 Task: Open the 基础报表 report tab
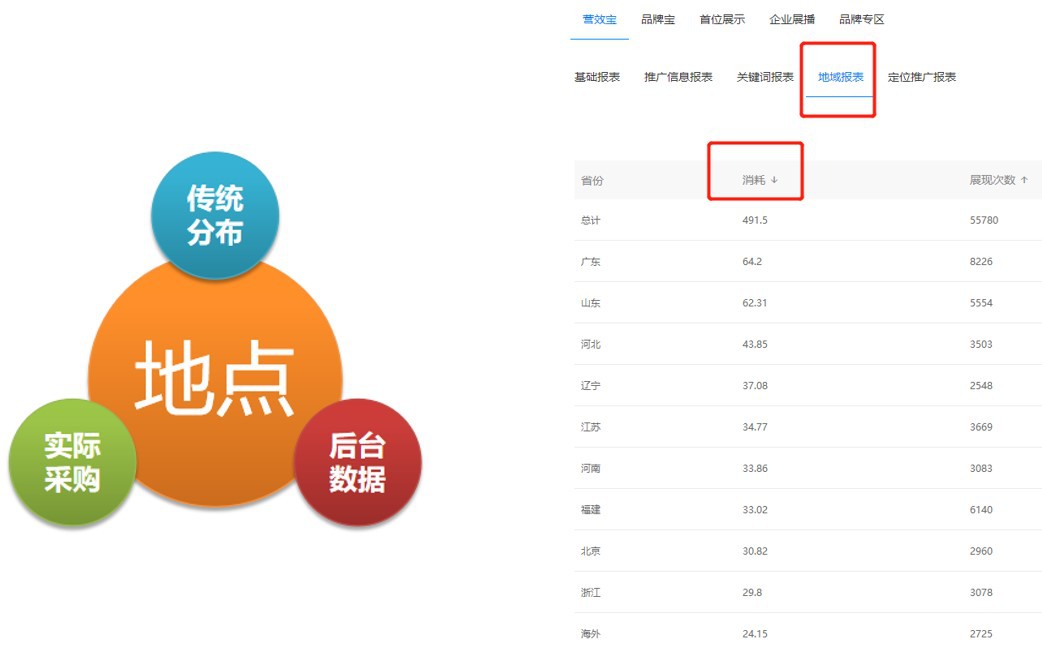coord(597,78)
